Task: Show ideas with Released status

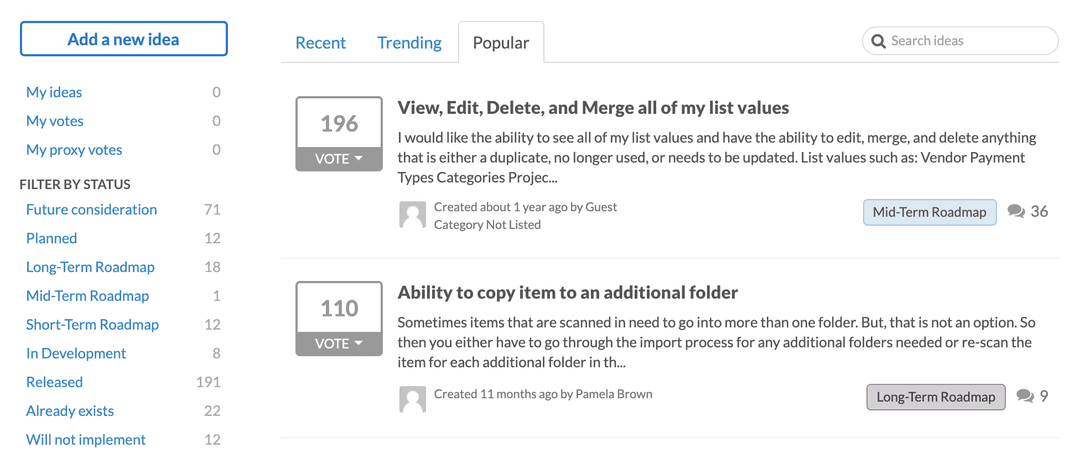Action: click(54, 382)
